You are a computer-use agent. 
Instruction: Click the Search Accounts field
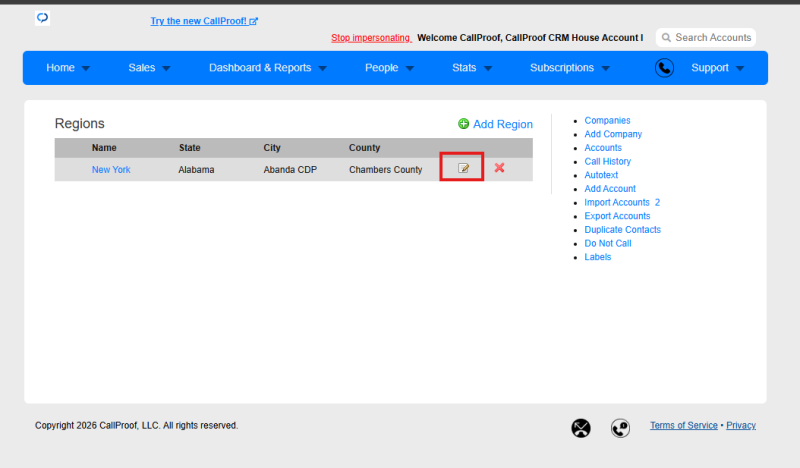pyautogui.click(x=706, y=37)
